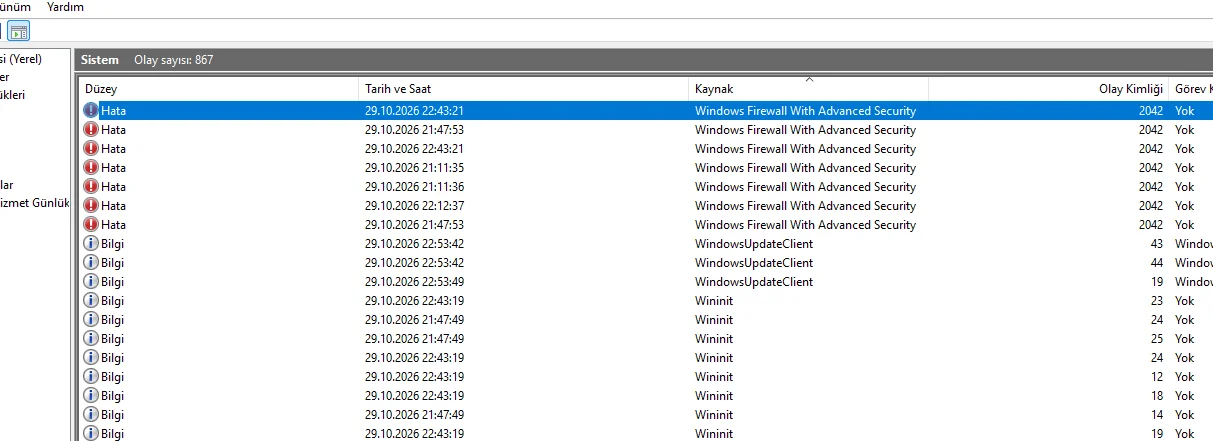Toggle the Show/Hide Action Pane toolbar icon
This screenshot has width=1213, height=441.
(x=19, y=31)
